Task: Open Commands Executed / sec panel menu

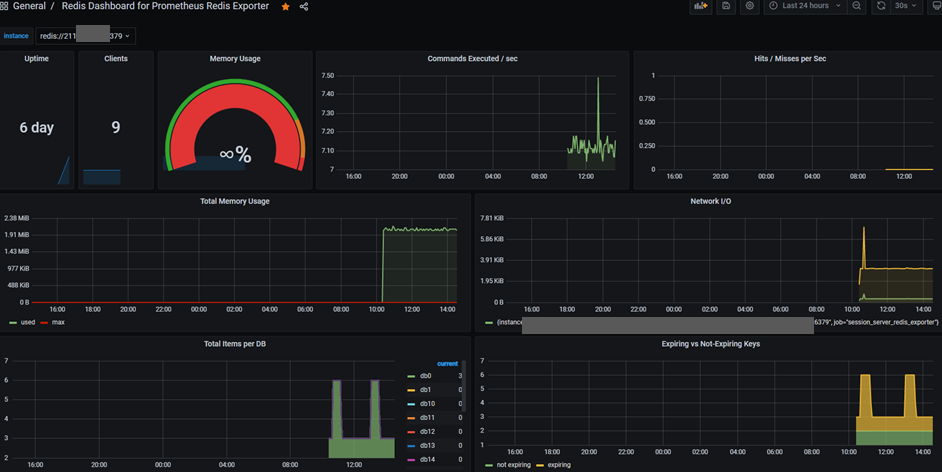Action: [x=472, y=59]
